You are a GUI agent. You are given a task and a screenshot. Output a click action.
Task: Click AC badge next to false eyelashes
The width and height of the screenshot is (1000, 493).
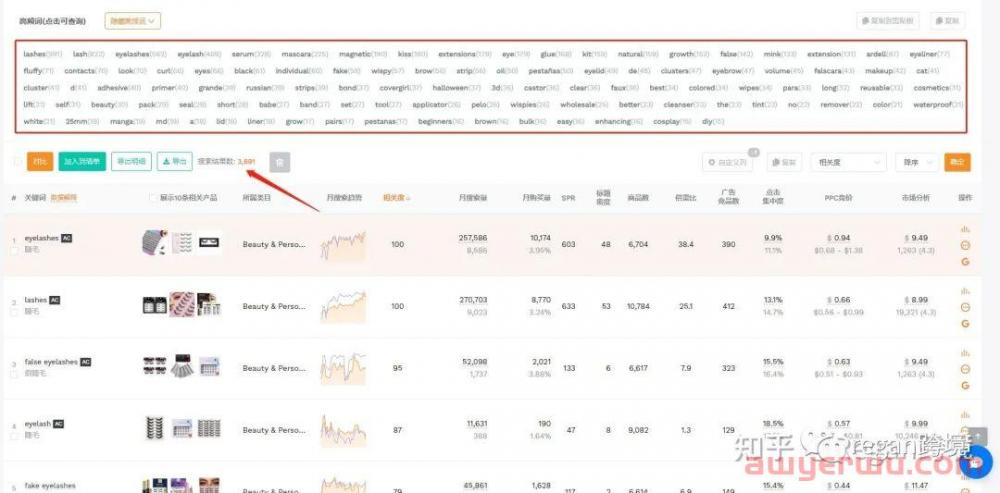[x=85, y=362]
